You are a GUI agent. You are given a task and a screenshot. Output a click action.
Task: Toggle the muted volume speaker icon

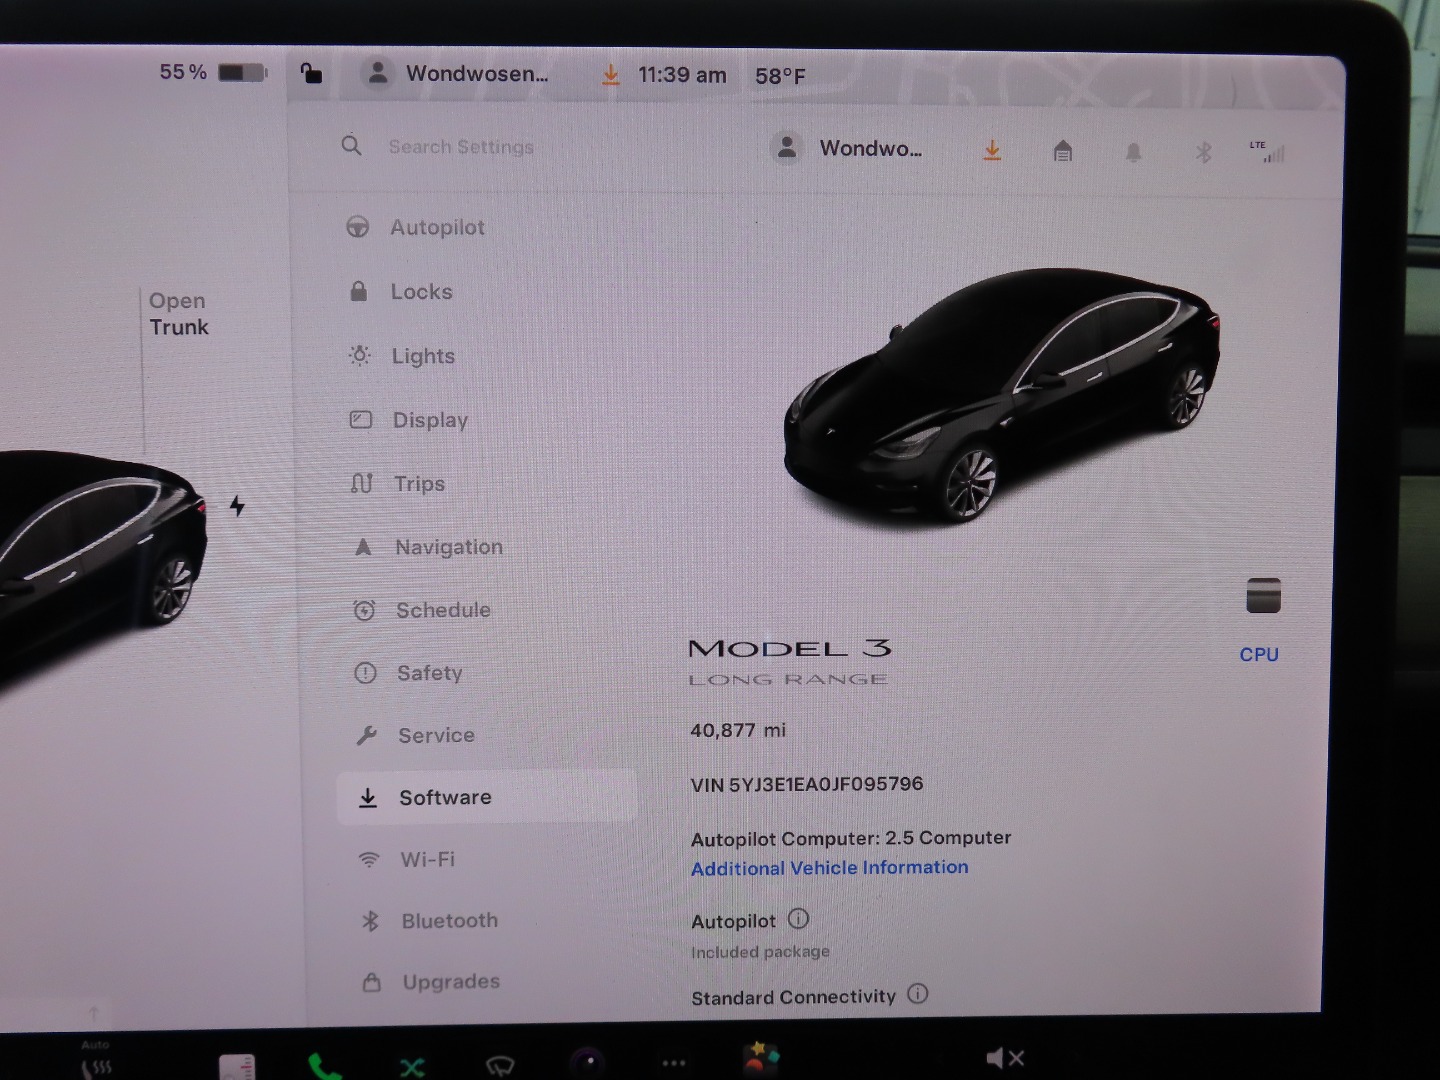[x=1004, y=1058]
